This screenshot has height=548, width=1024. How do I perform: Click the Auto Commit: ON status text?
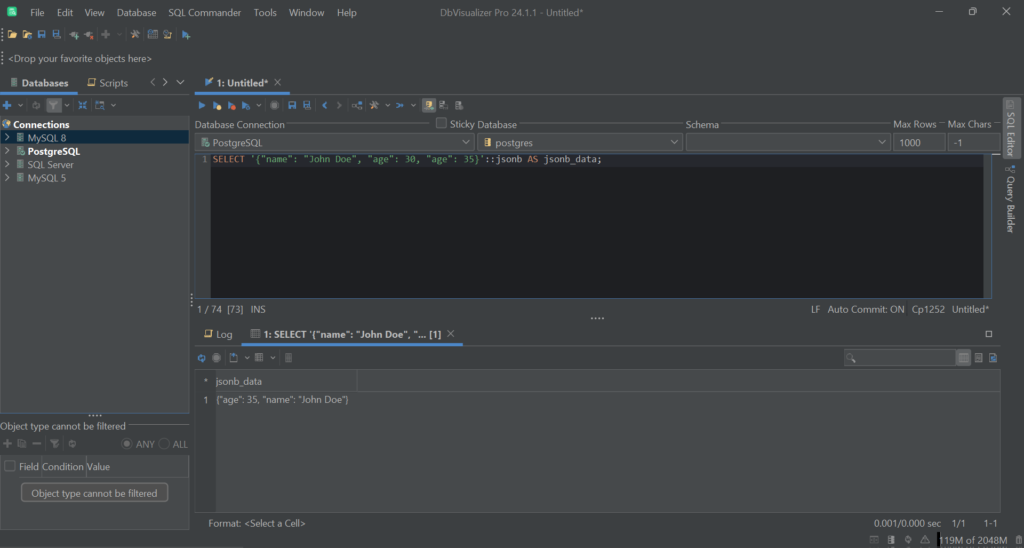tap(866, 309)
